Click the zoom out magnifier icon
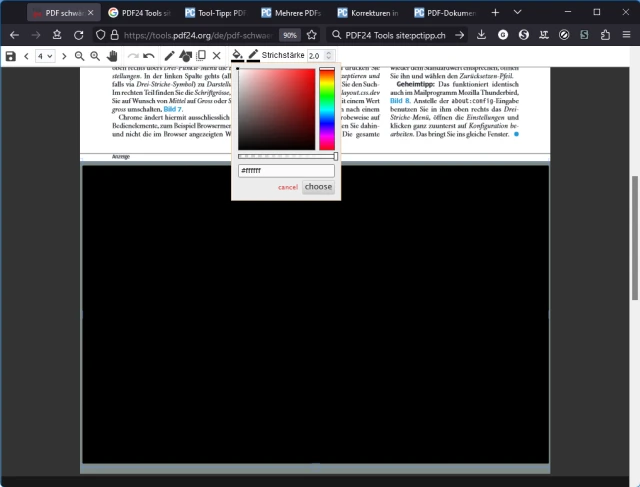640x487 pixels. point(80,56)
